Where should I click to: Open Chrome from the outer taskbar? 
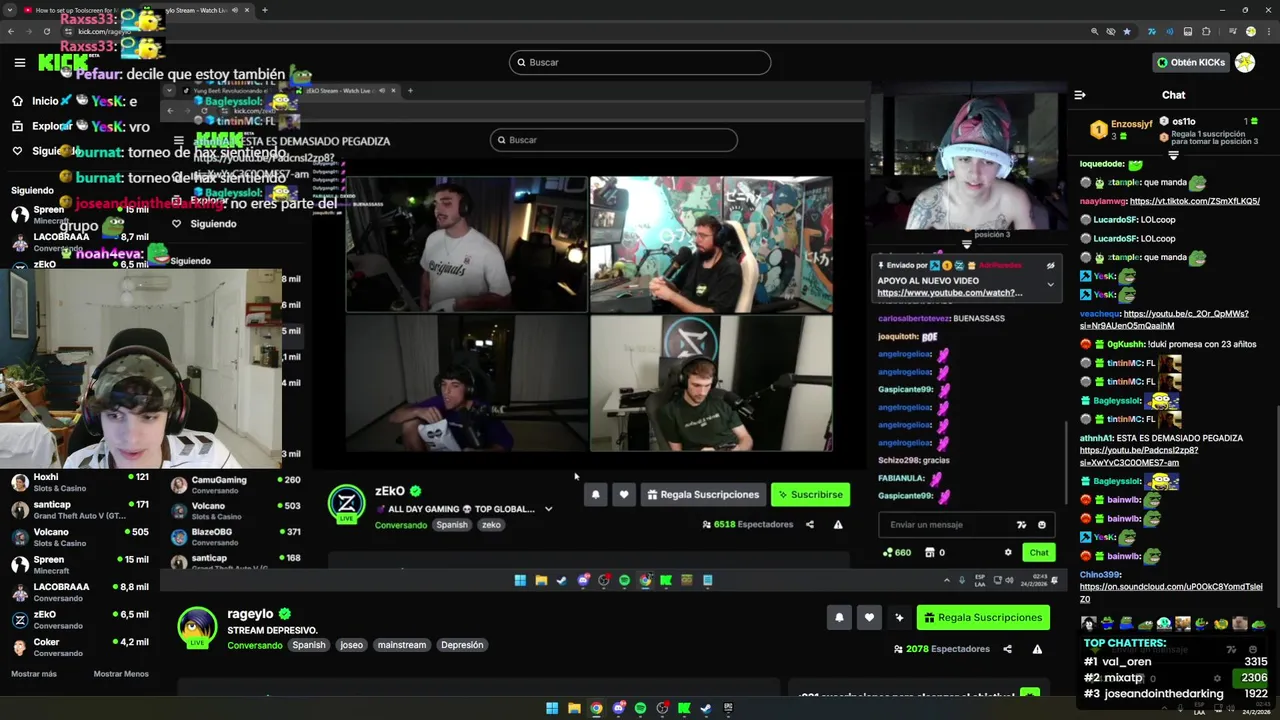pyautogui.click(x=596, y=708)
